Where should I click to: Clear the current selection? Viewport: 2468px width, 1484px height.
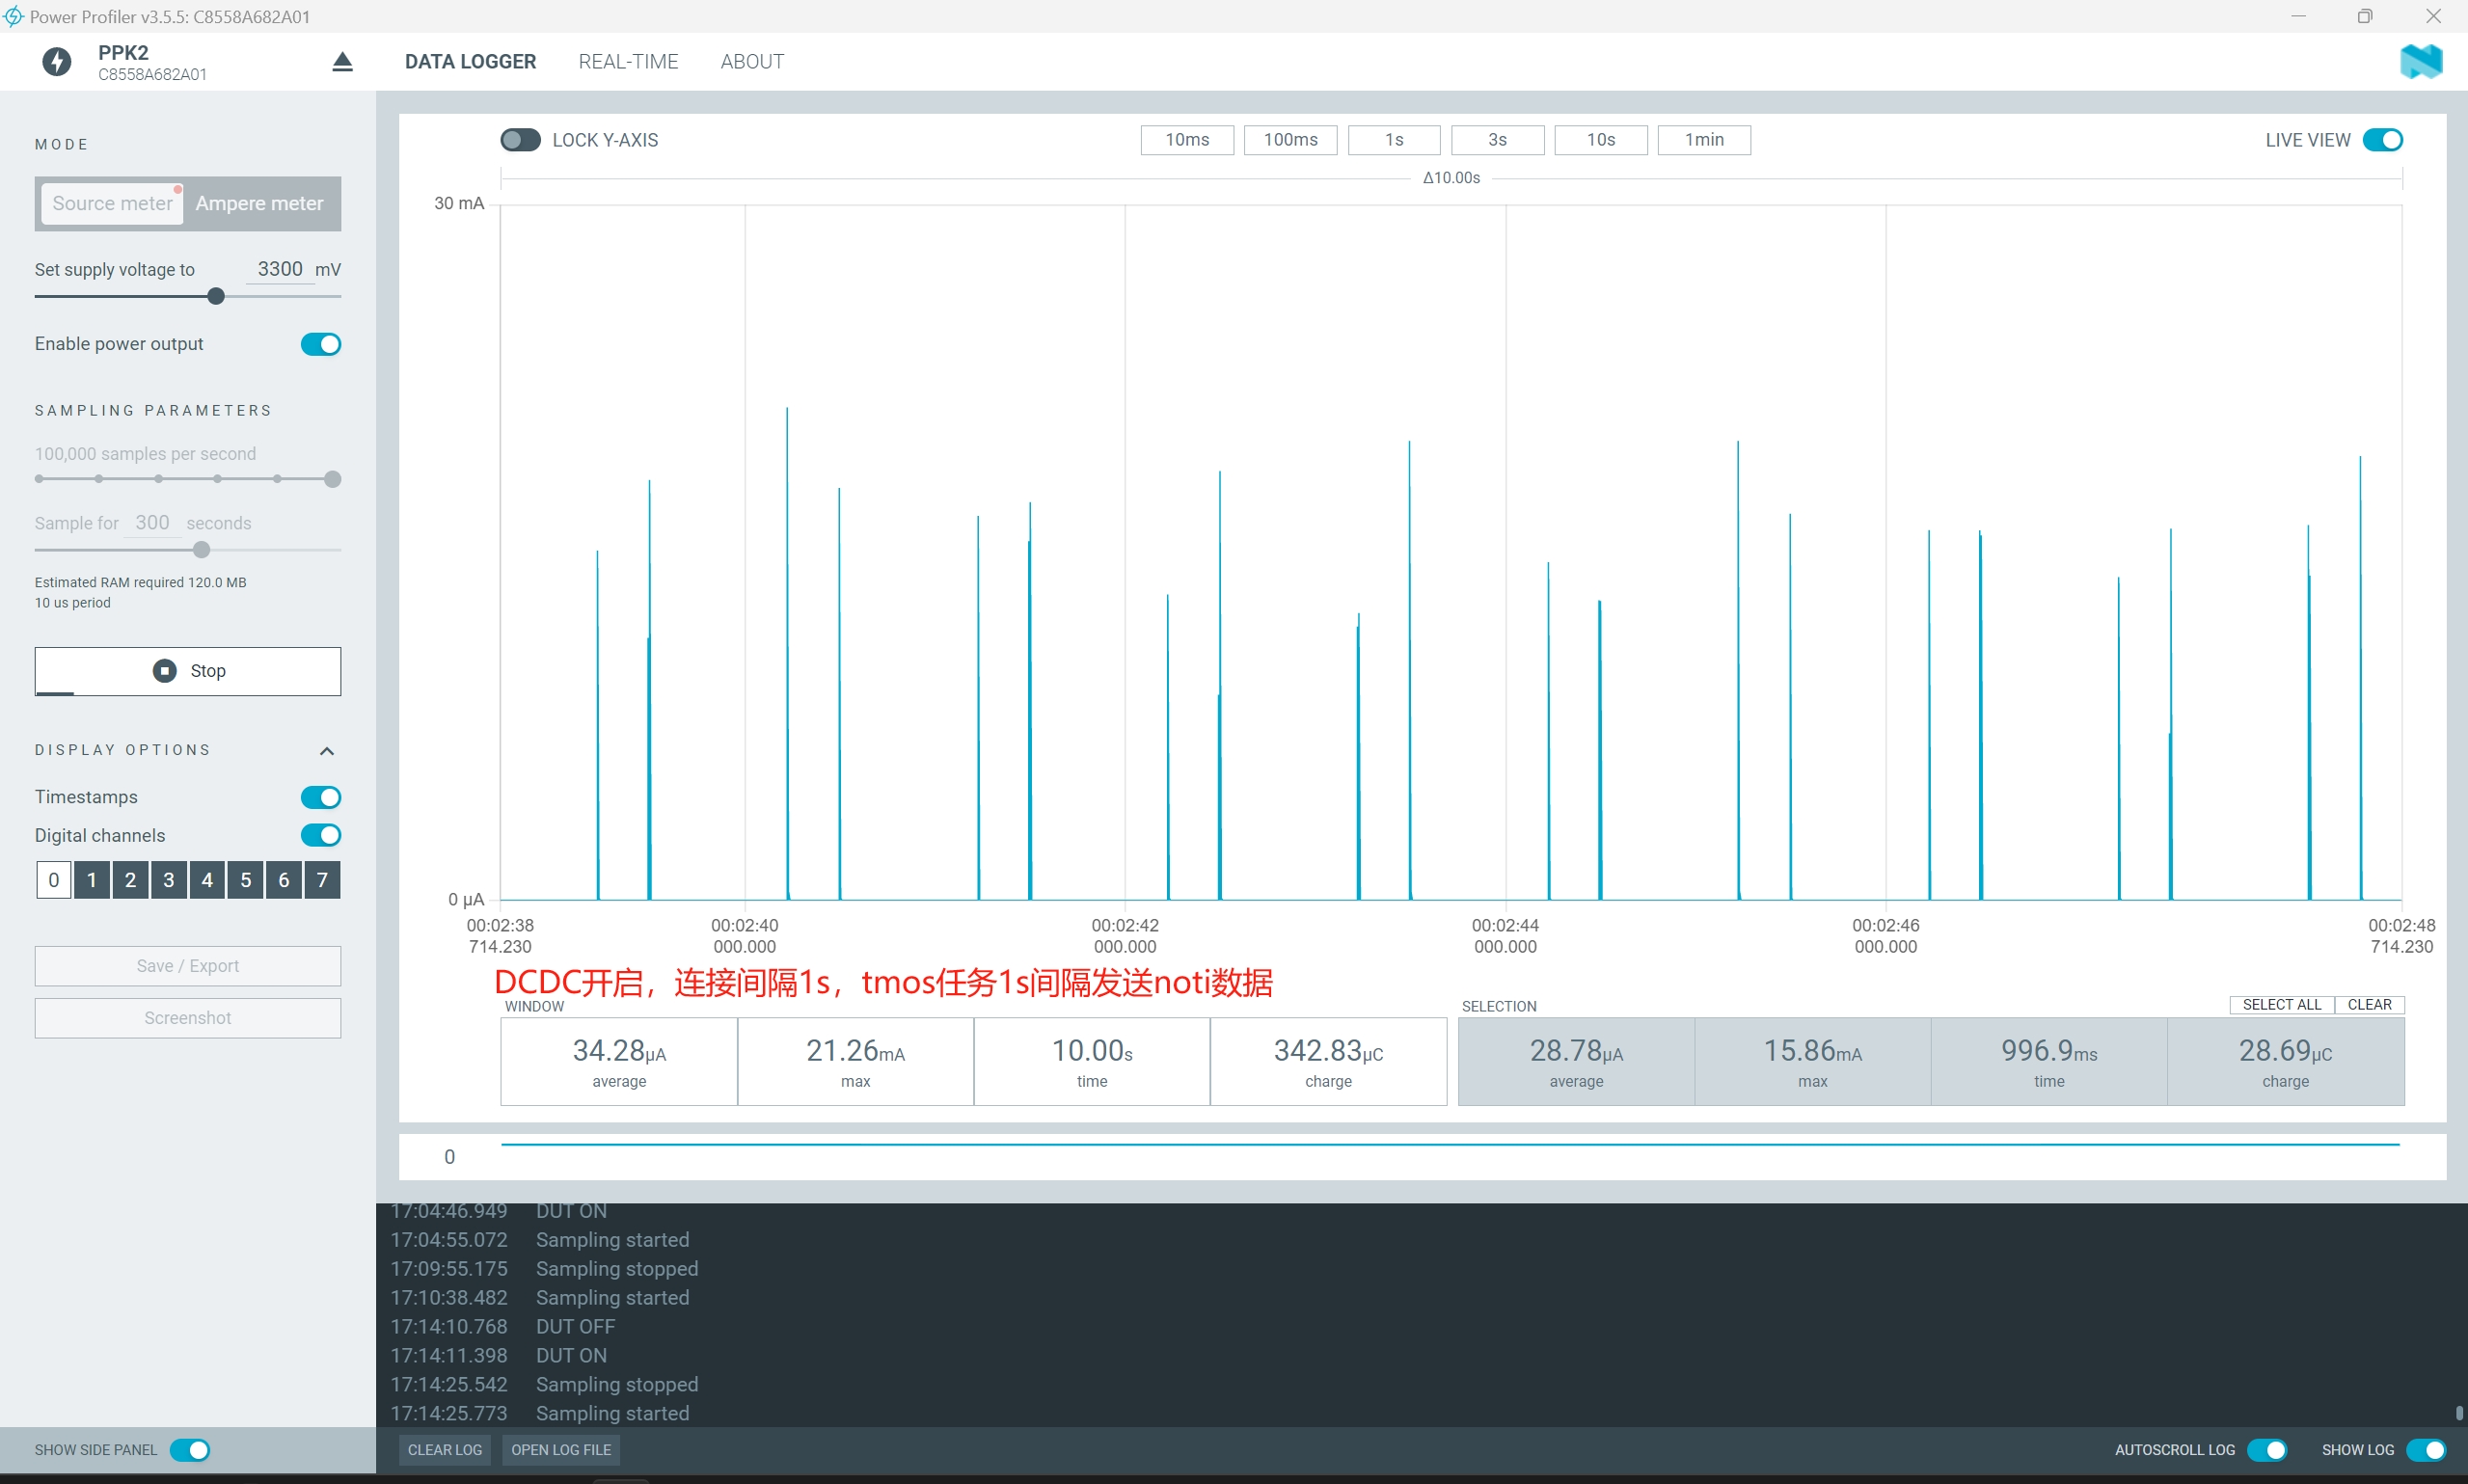pos(2369,1005)
